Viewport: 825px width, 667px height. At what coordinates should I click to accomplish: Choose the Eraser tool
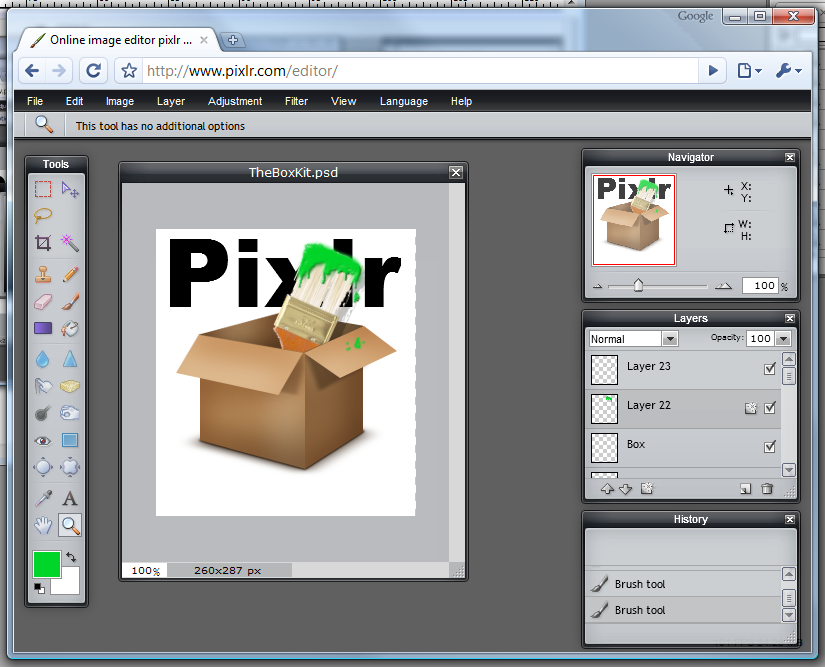[x=43, y=301]
